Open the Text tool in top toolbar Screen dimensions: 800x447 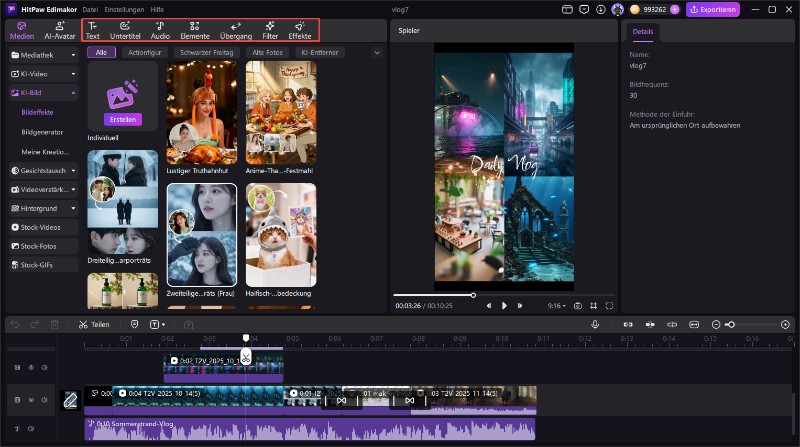click(x=93, y=30)
